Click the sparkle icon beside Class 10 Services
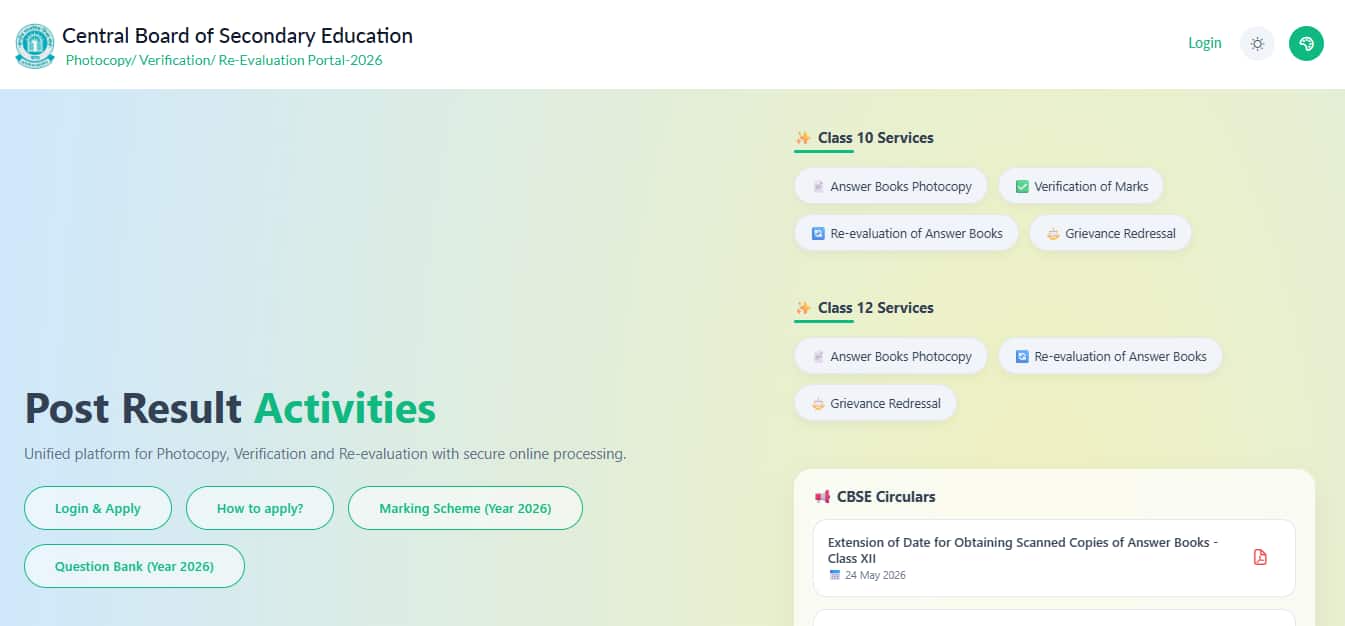This screenshot has width=1345, height=626. 802,138
